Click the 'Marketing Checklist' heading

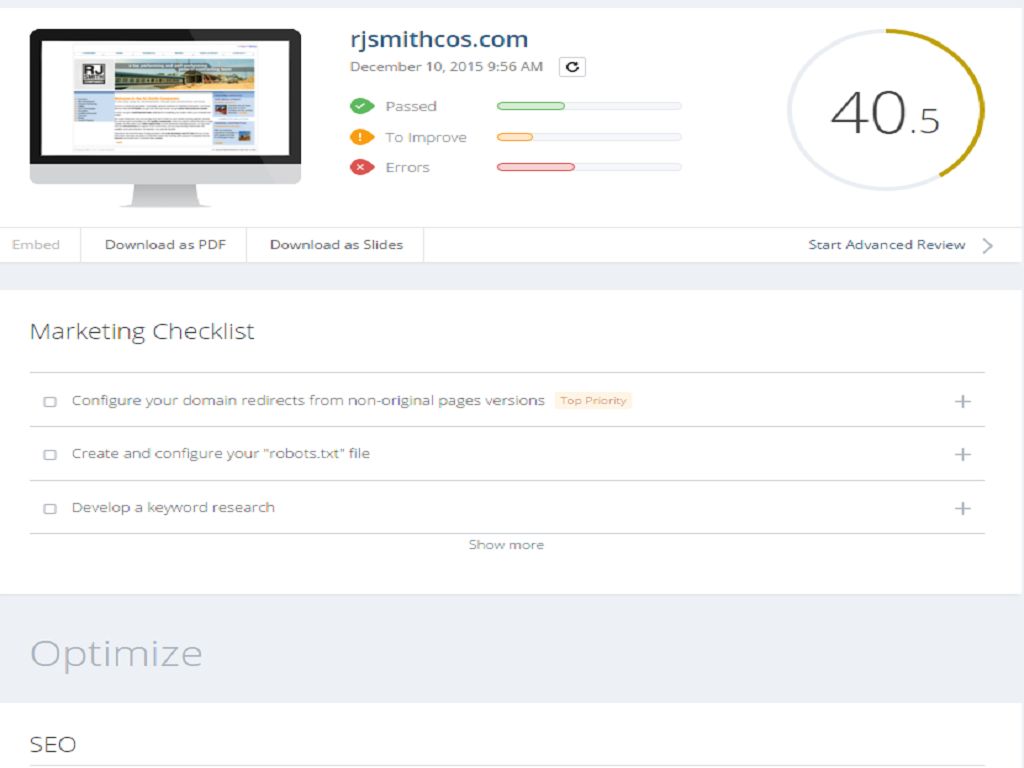click(142, 332)
